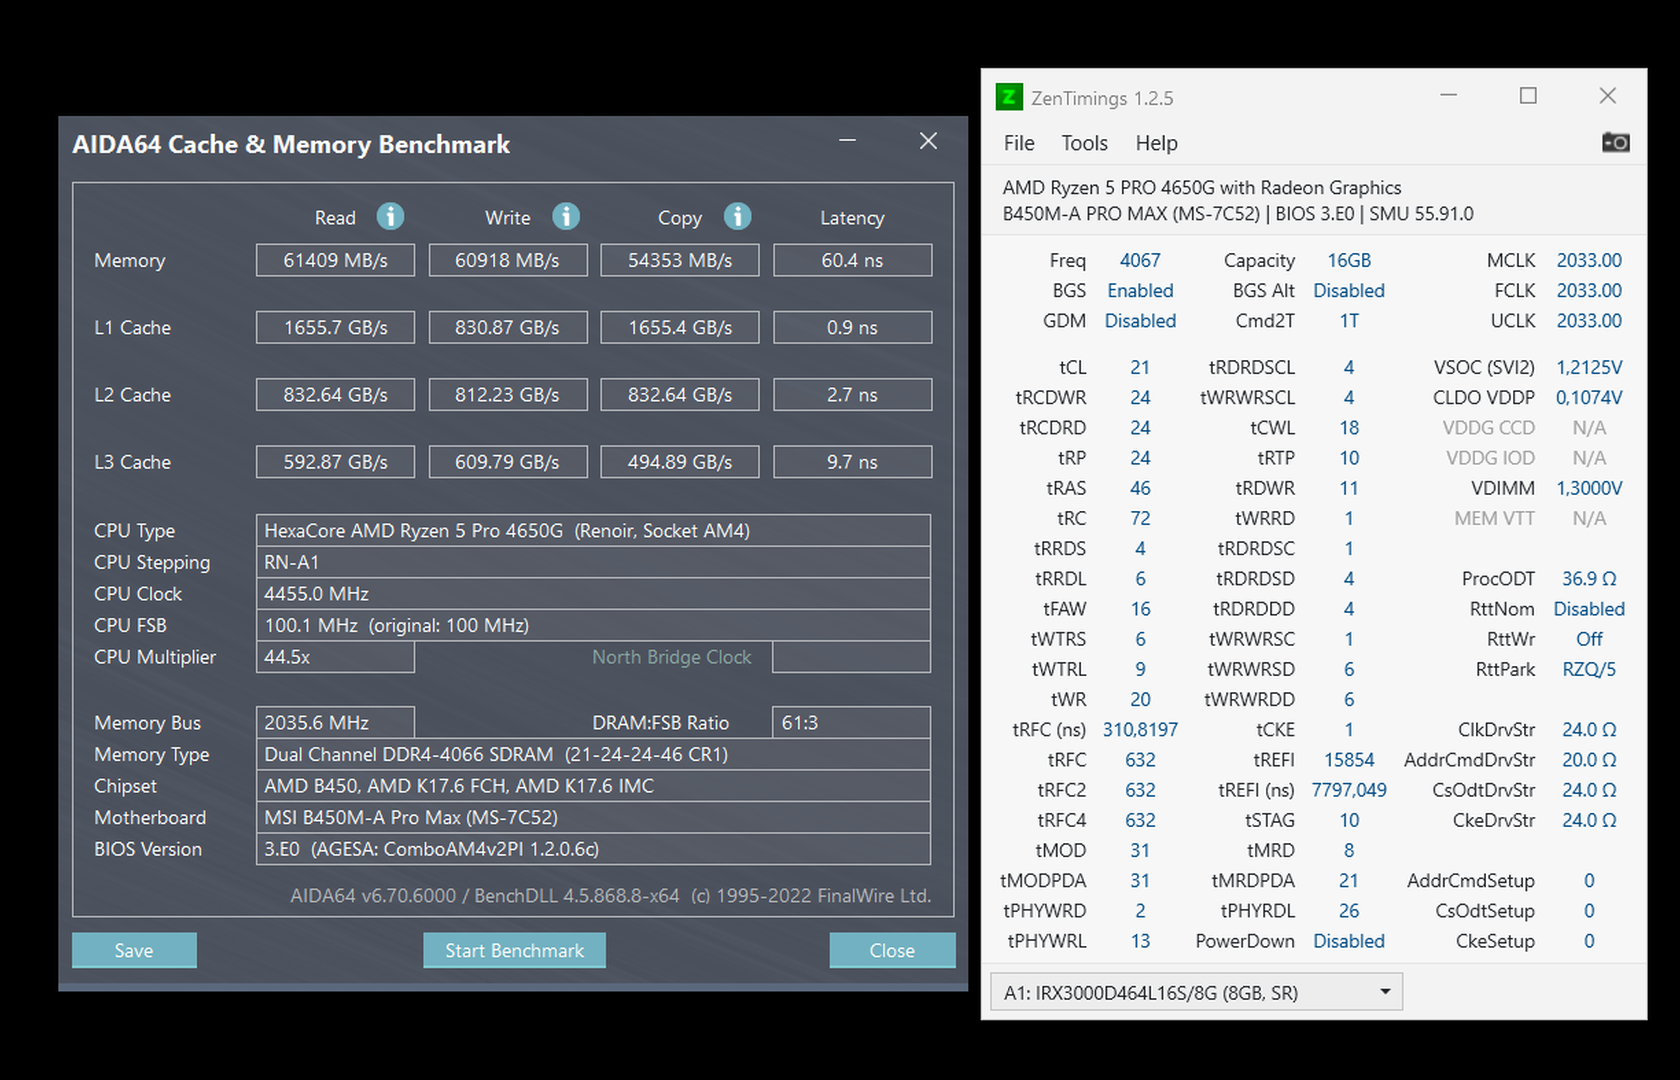1680x1080 pixels.
Task: Click the CPU FSB field 100.1 MHz
Action: pos(593,625)
